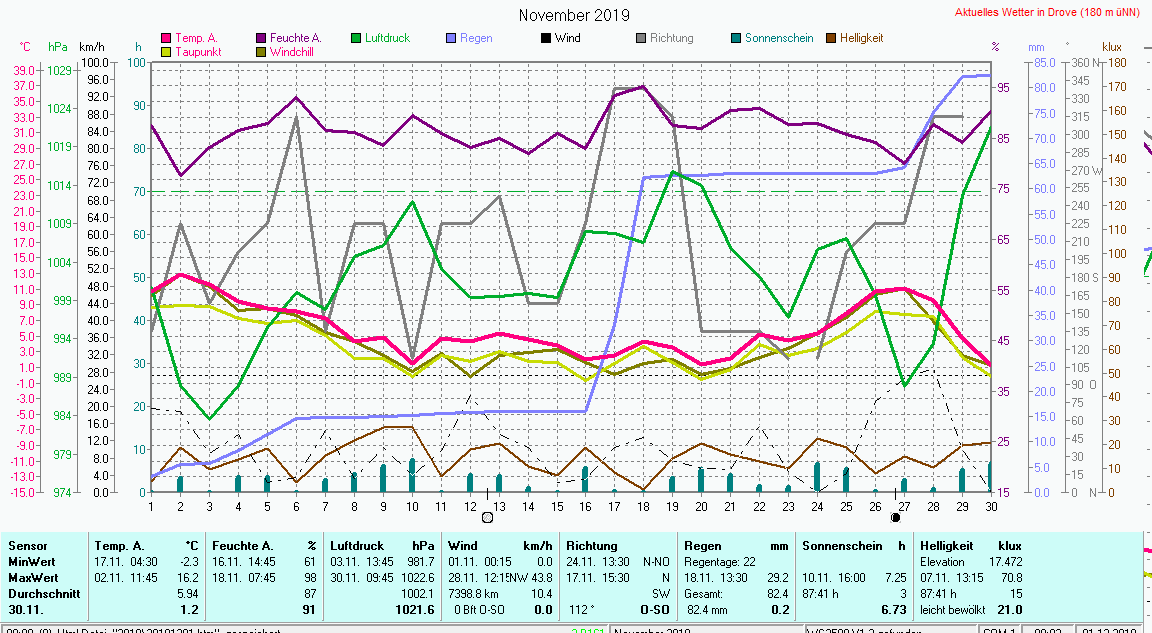Click the 'November 2019' chart title
This screenshot has height=633, width=1152.
[x=574, y=15]
